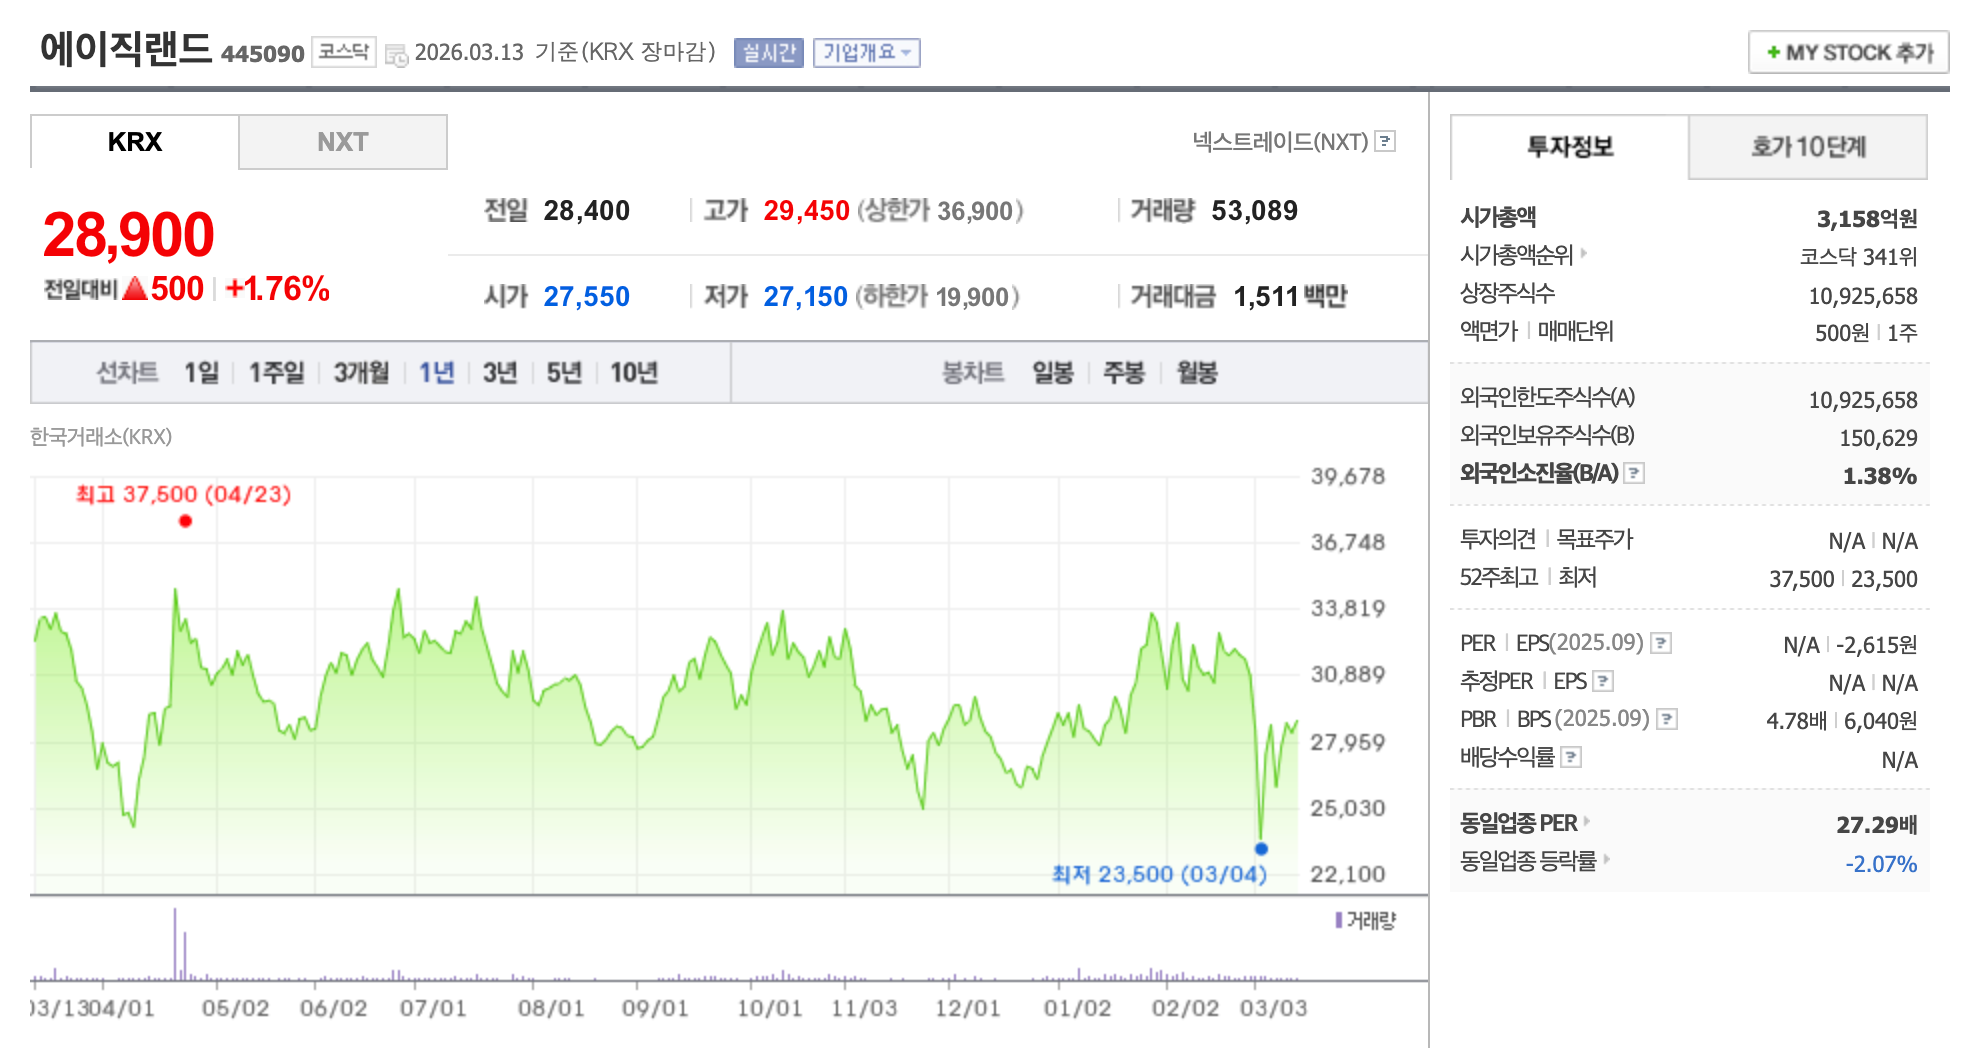Expand the 기업개요 dropdown
Image resolution: width=1968 pixels, height=1048 pixels.
tap(867, 52)
